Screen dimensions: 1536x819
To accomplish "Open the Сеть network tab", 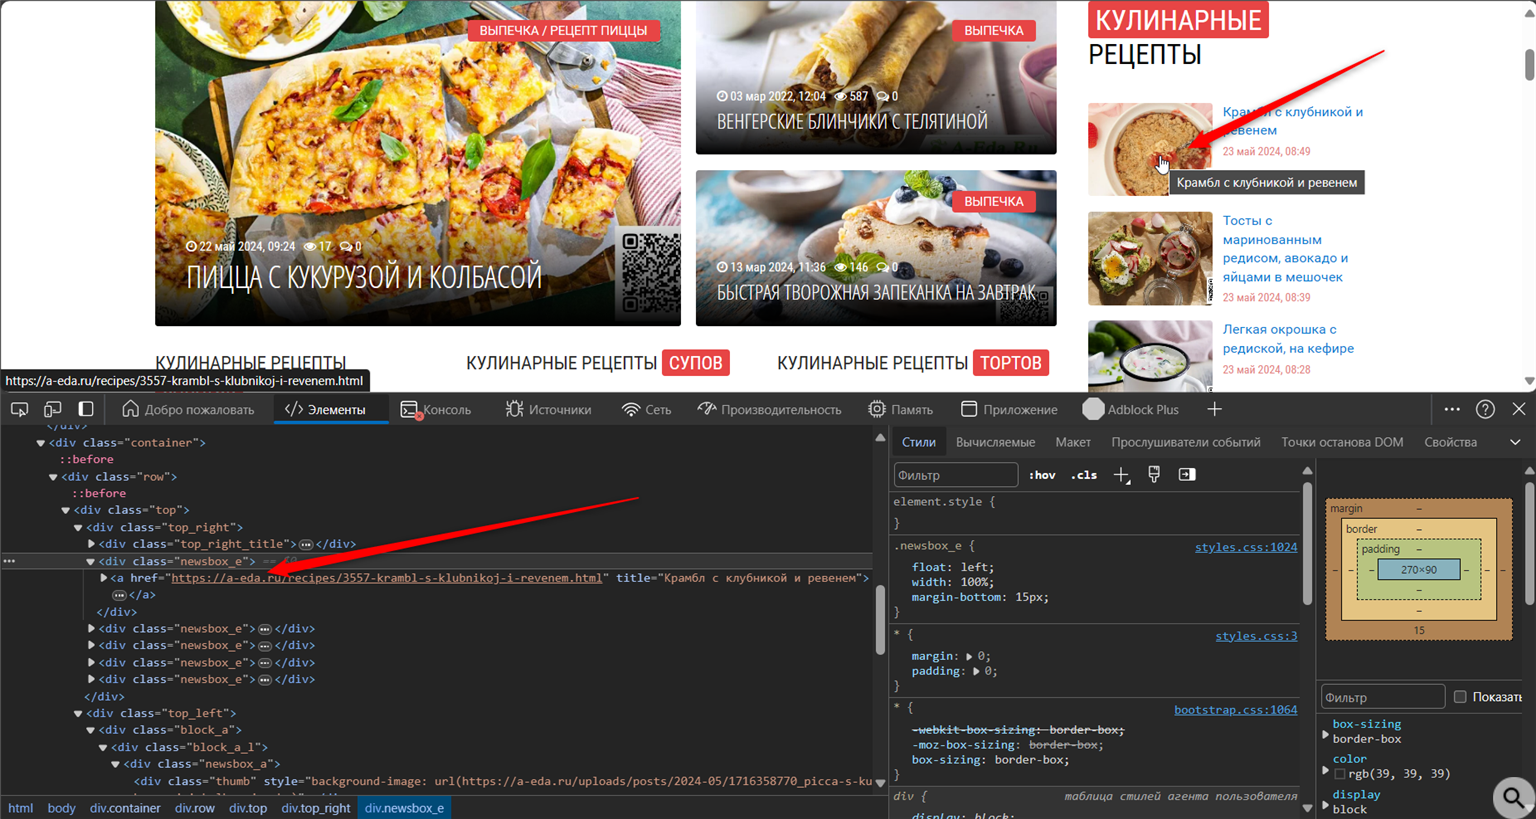I will coord(646,409).
